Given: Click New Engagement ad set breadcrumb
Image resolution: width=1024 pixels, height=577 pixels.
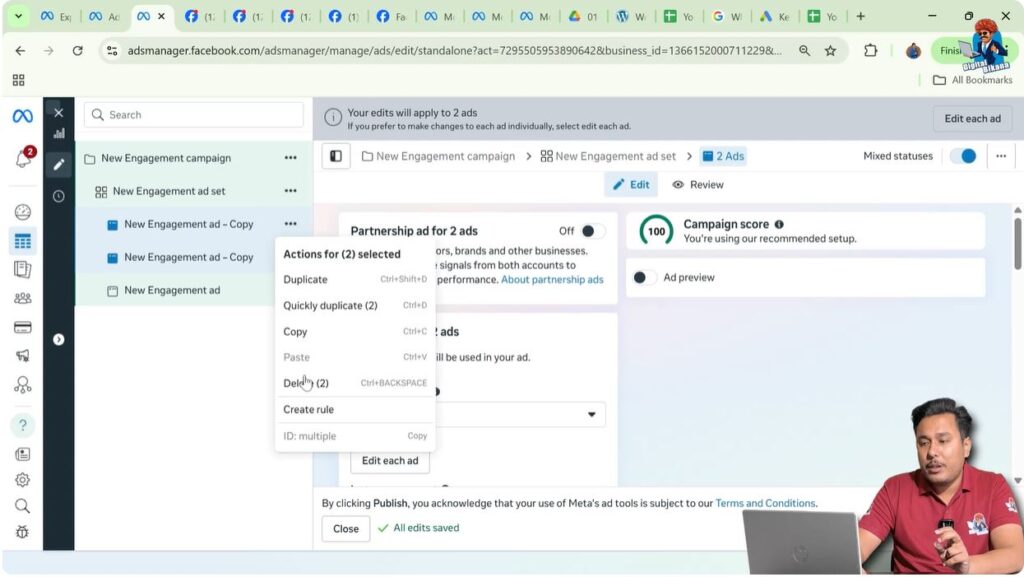Looking at the screenshot, I should pyautogui.click(x=608, y=156).
